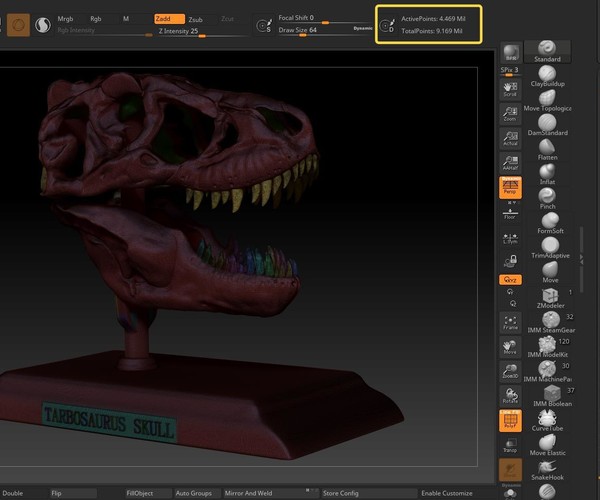Enable Zsub sculpt mode

(196, 20)
